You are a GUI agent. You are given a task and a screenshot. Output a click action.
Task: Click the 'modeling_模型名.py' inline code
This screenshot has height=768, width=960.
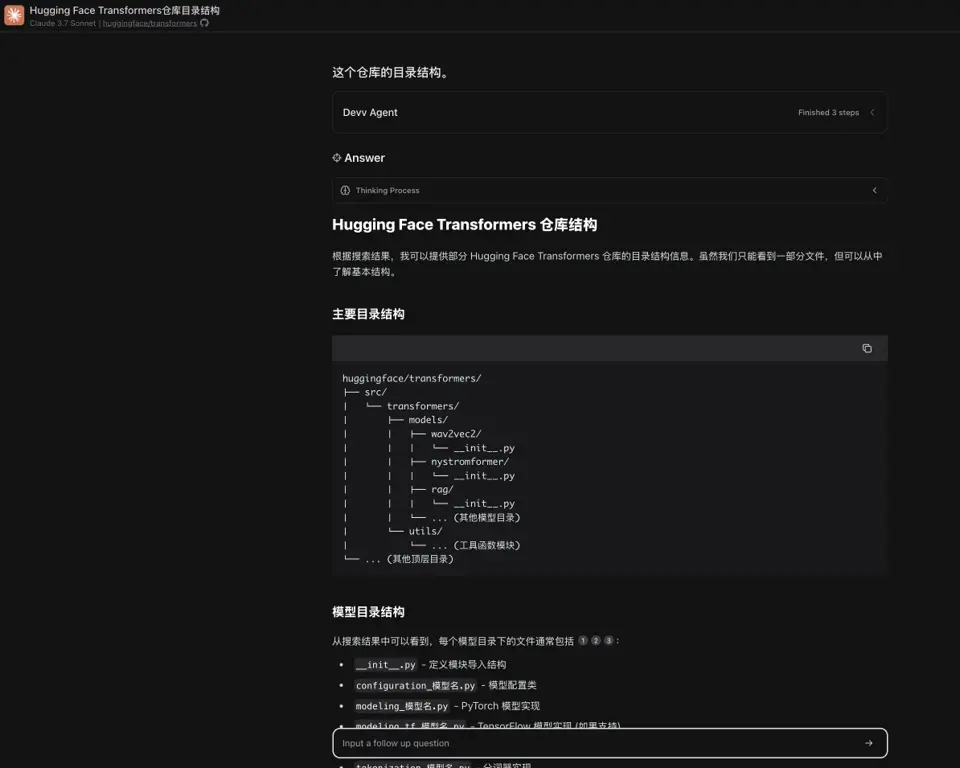coord(402,706)
